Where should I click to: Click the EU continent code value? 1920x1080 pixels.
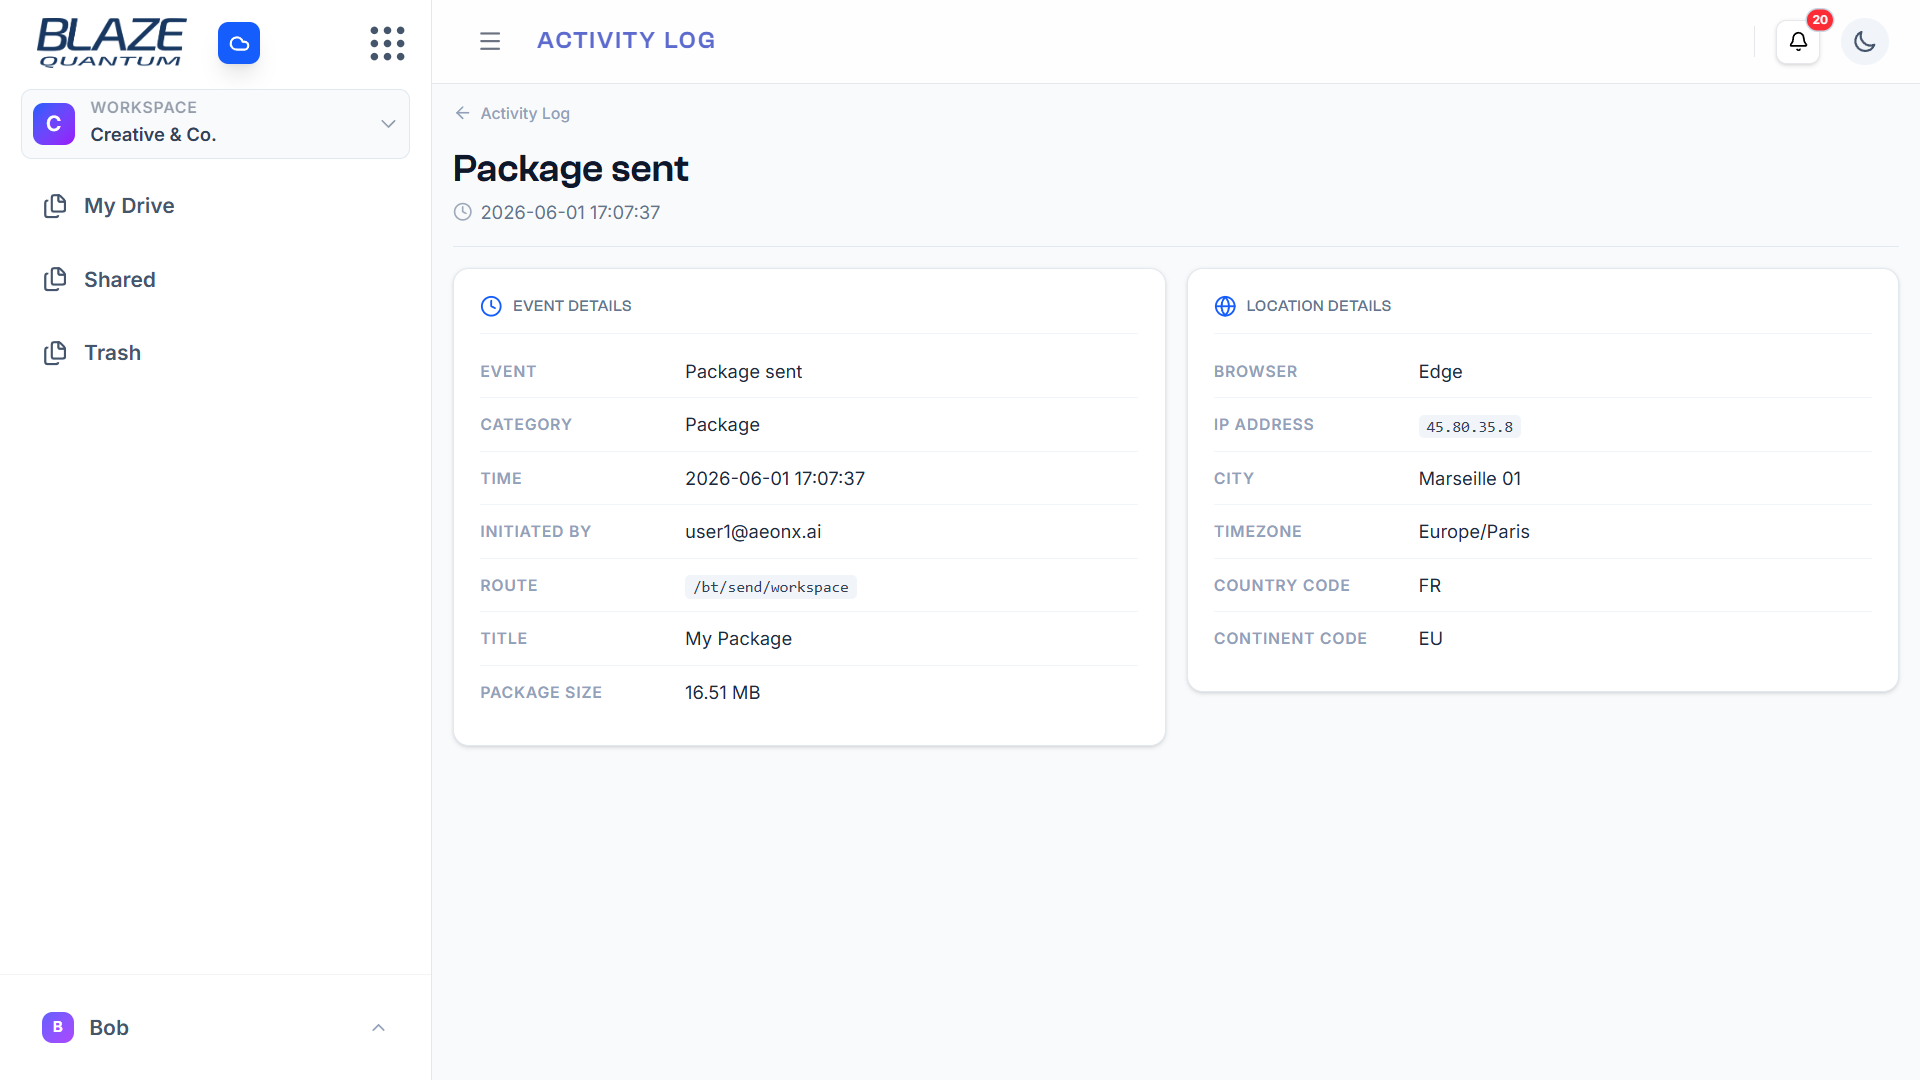1430,639
